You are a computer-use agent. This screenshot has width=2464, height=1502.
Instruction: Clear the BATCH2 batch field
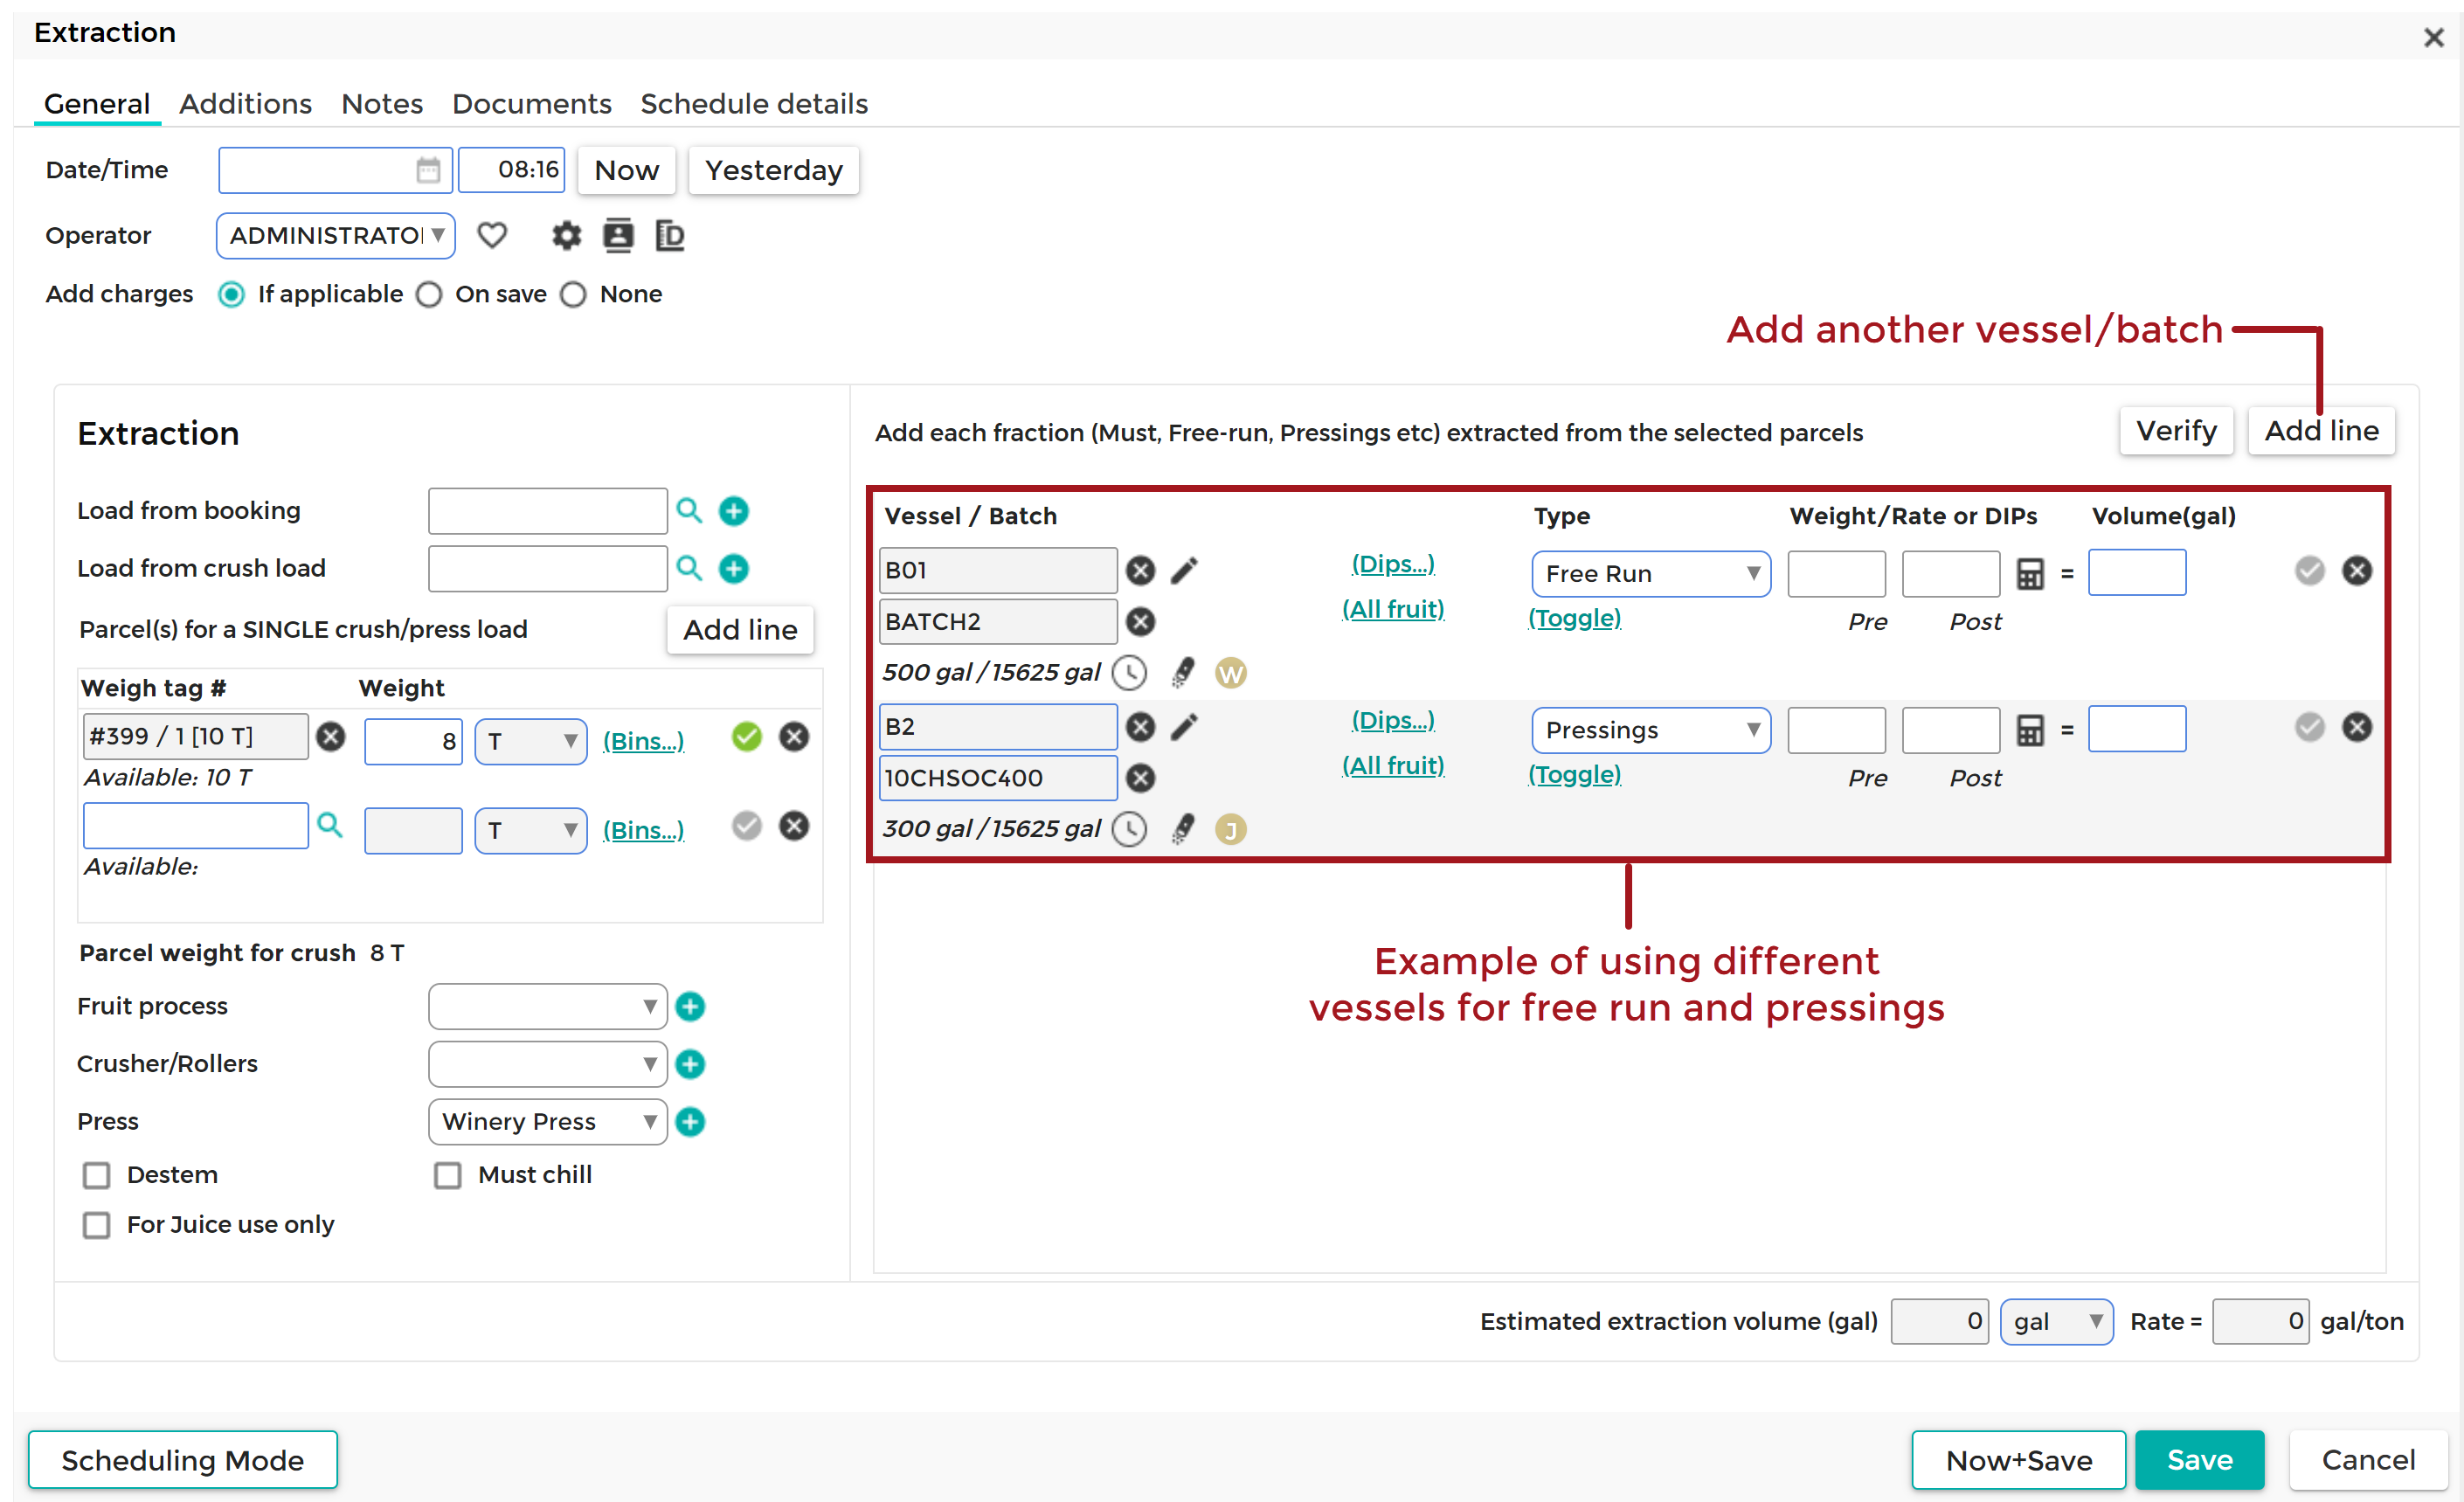(1140, 622)
